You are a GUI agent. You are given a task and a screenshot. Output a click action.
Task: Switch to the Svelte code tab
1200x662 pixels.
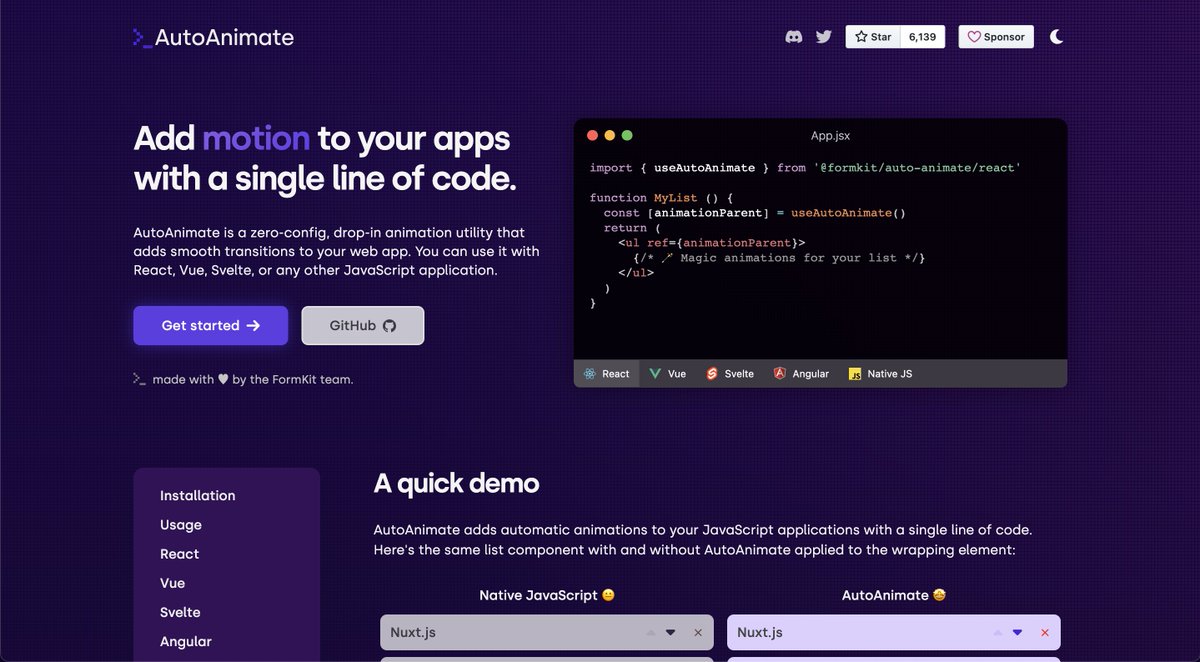click(x=729, y=373)
